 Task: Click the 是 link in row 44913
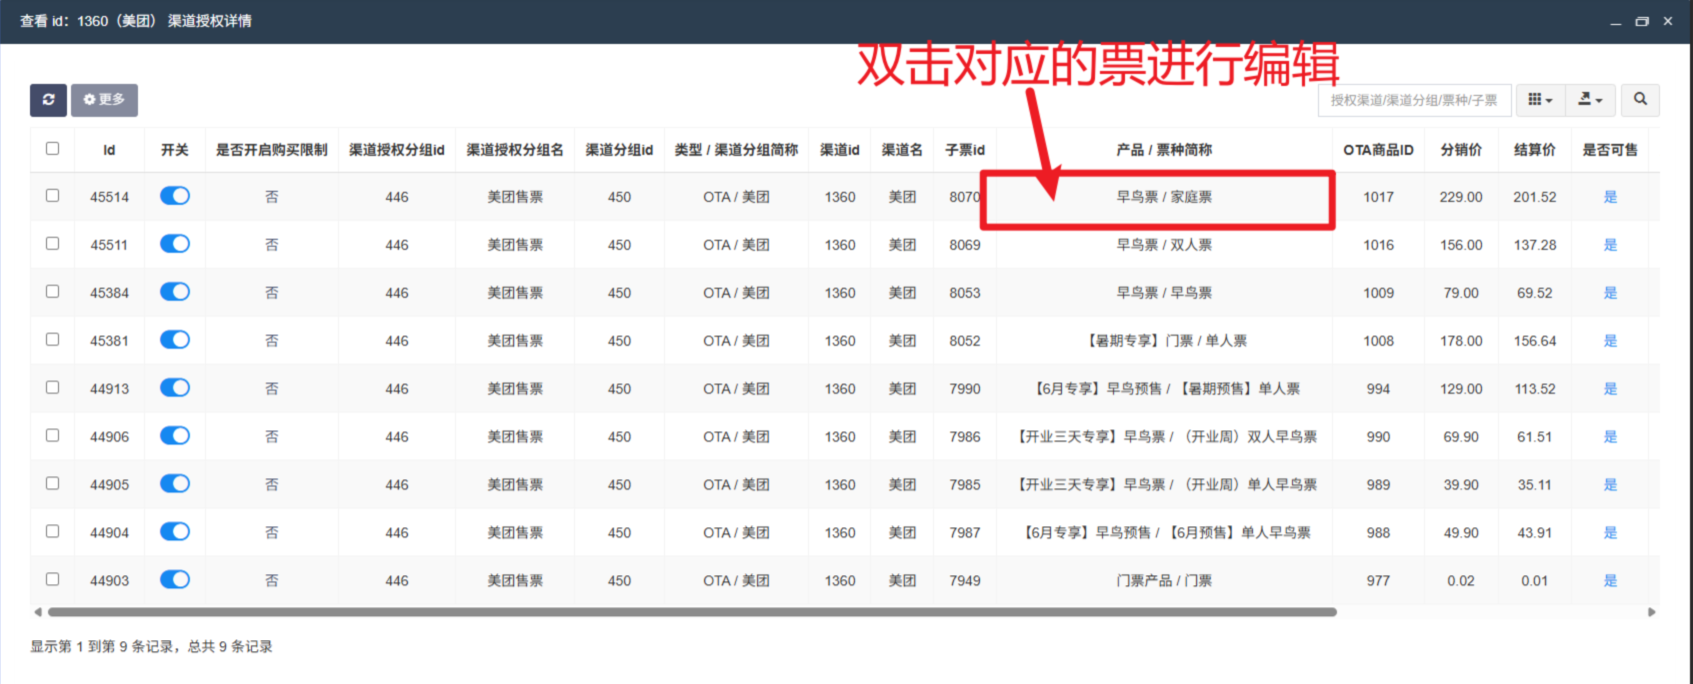click(1610, 389)
